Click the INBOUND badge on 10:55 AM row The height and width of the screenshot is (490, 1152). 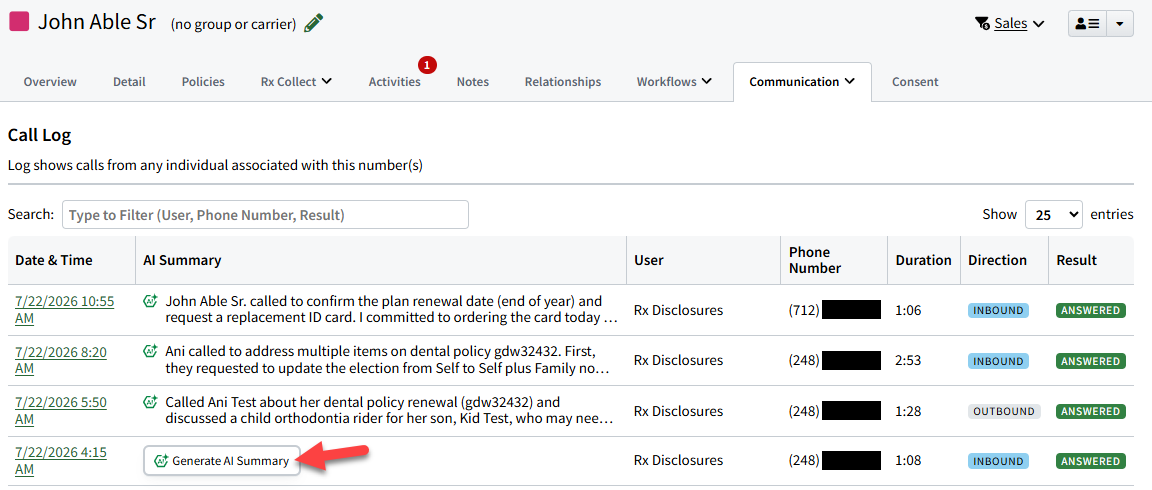[998, 310]
